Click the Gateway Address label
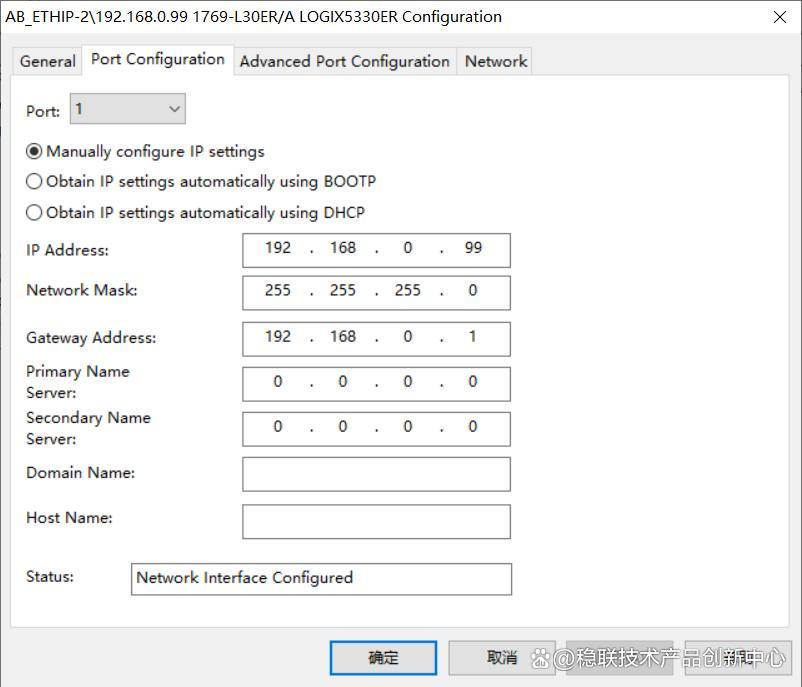Viewport: 802px width, 687px height. click(x=91, y=338)
